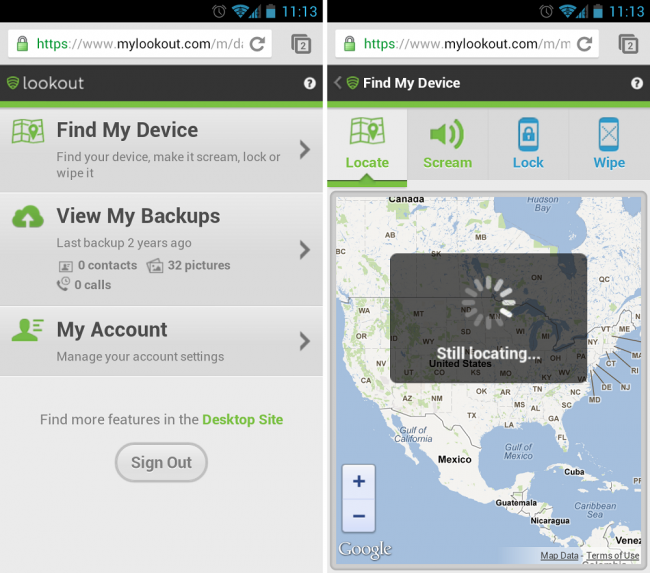Go back using arrow beside Find My Device
Screen dimensions: 650x573
[x=338, y=83]
